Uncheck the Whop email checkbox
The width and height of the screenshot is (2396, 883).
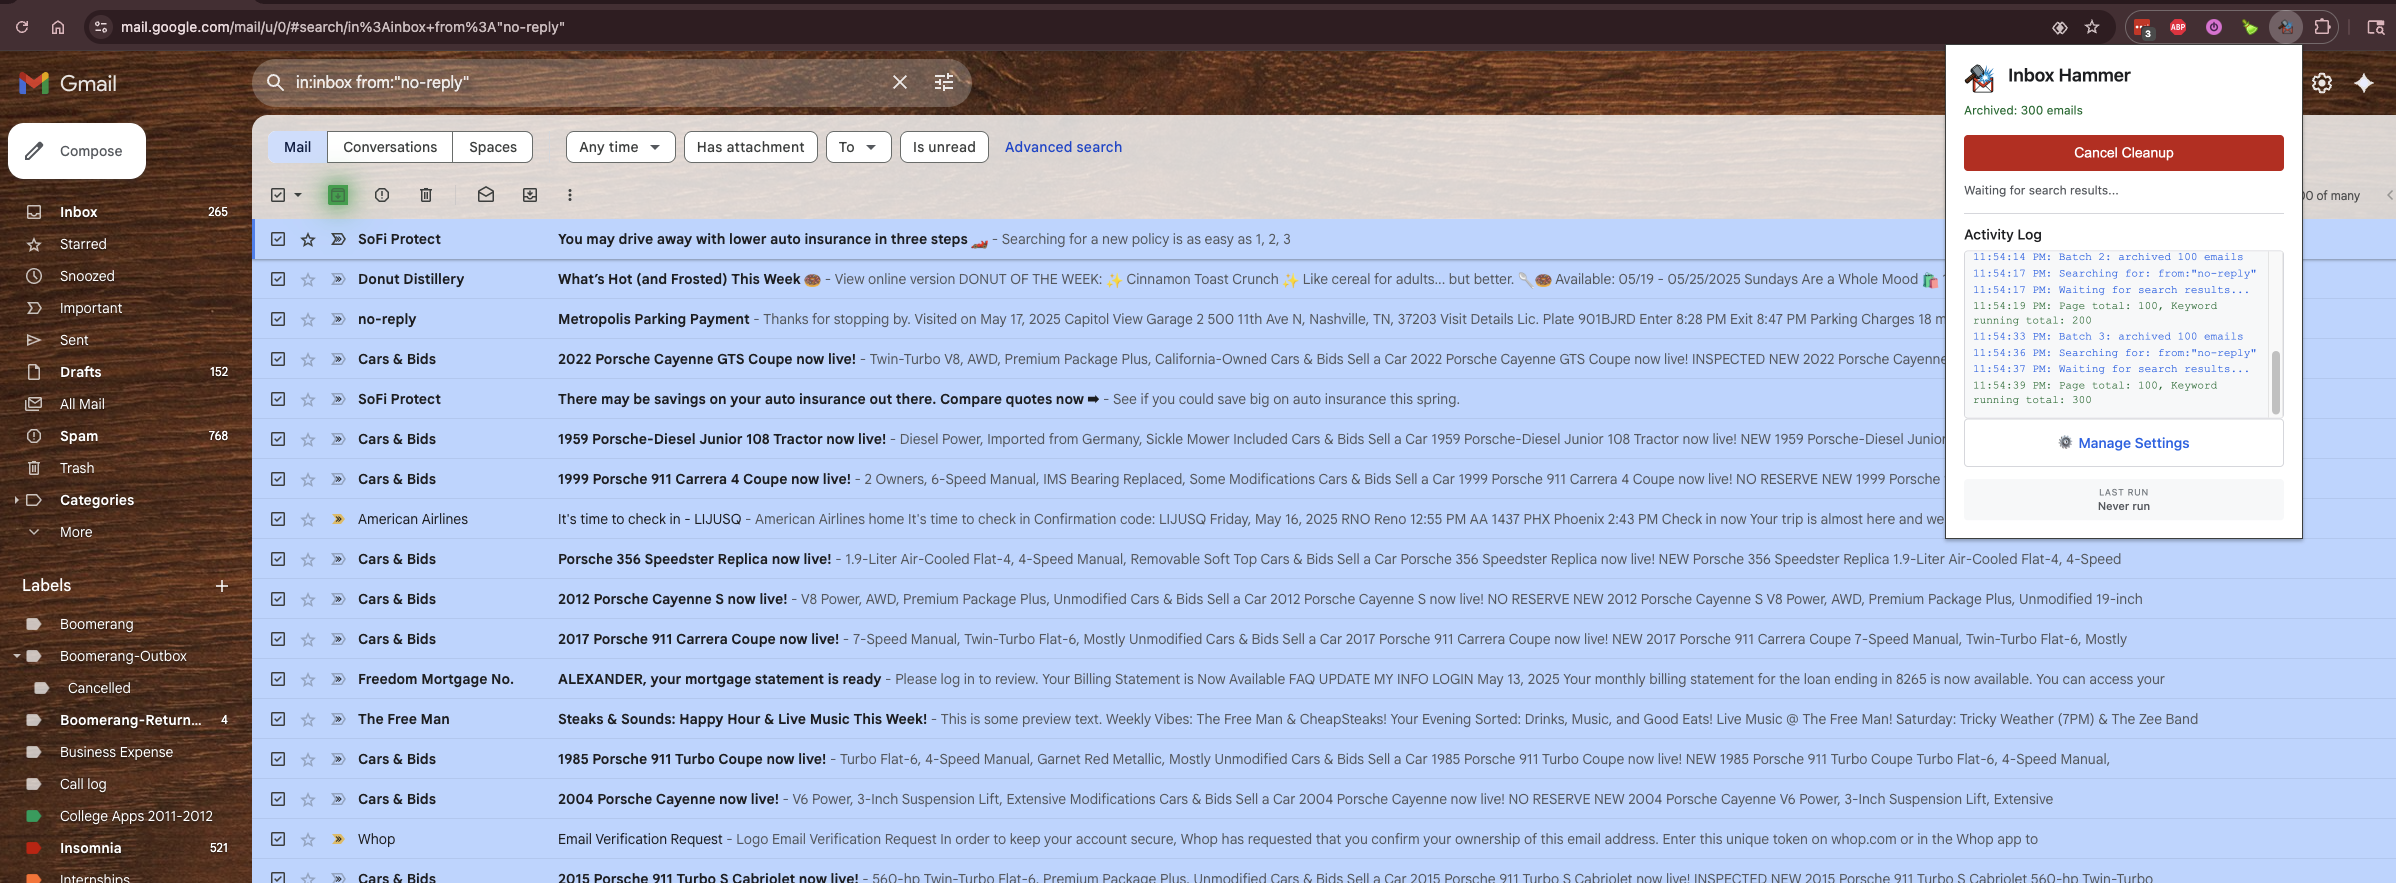(278, 839)
